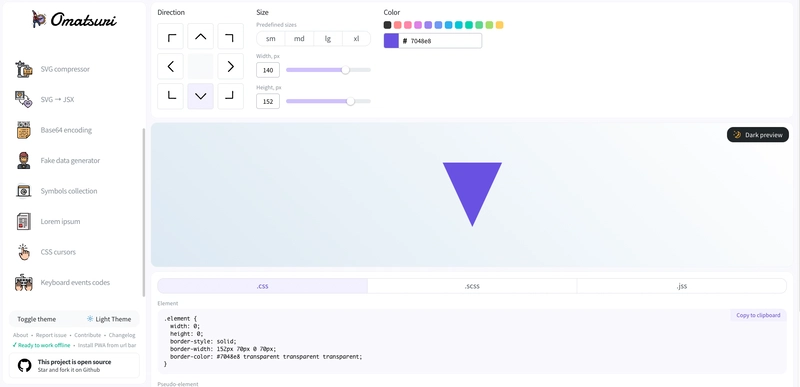Open the Symbols collection icon
Image resolution: width=800 pixels, height=387 pixels.
click(23, 191)
